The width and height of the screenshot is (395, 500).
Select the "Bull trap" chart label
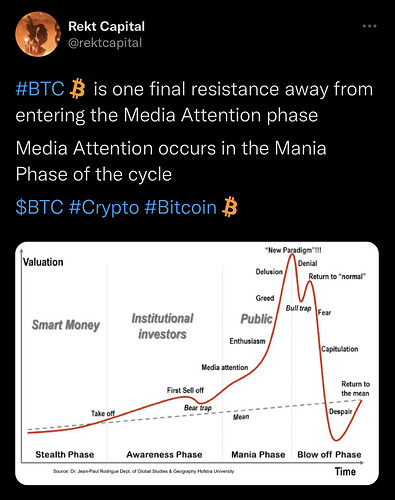coord(298,308)
